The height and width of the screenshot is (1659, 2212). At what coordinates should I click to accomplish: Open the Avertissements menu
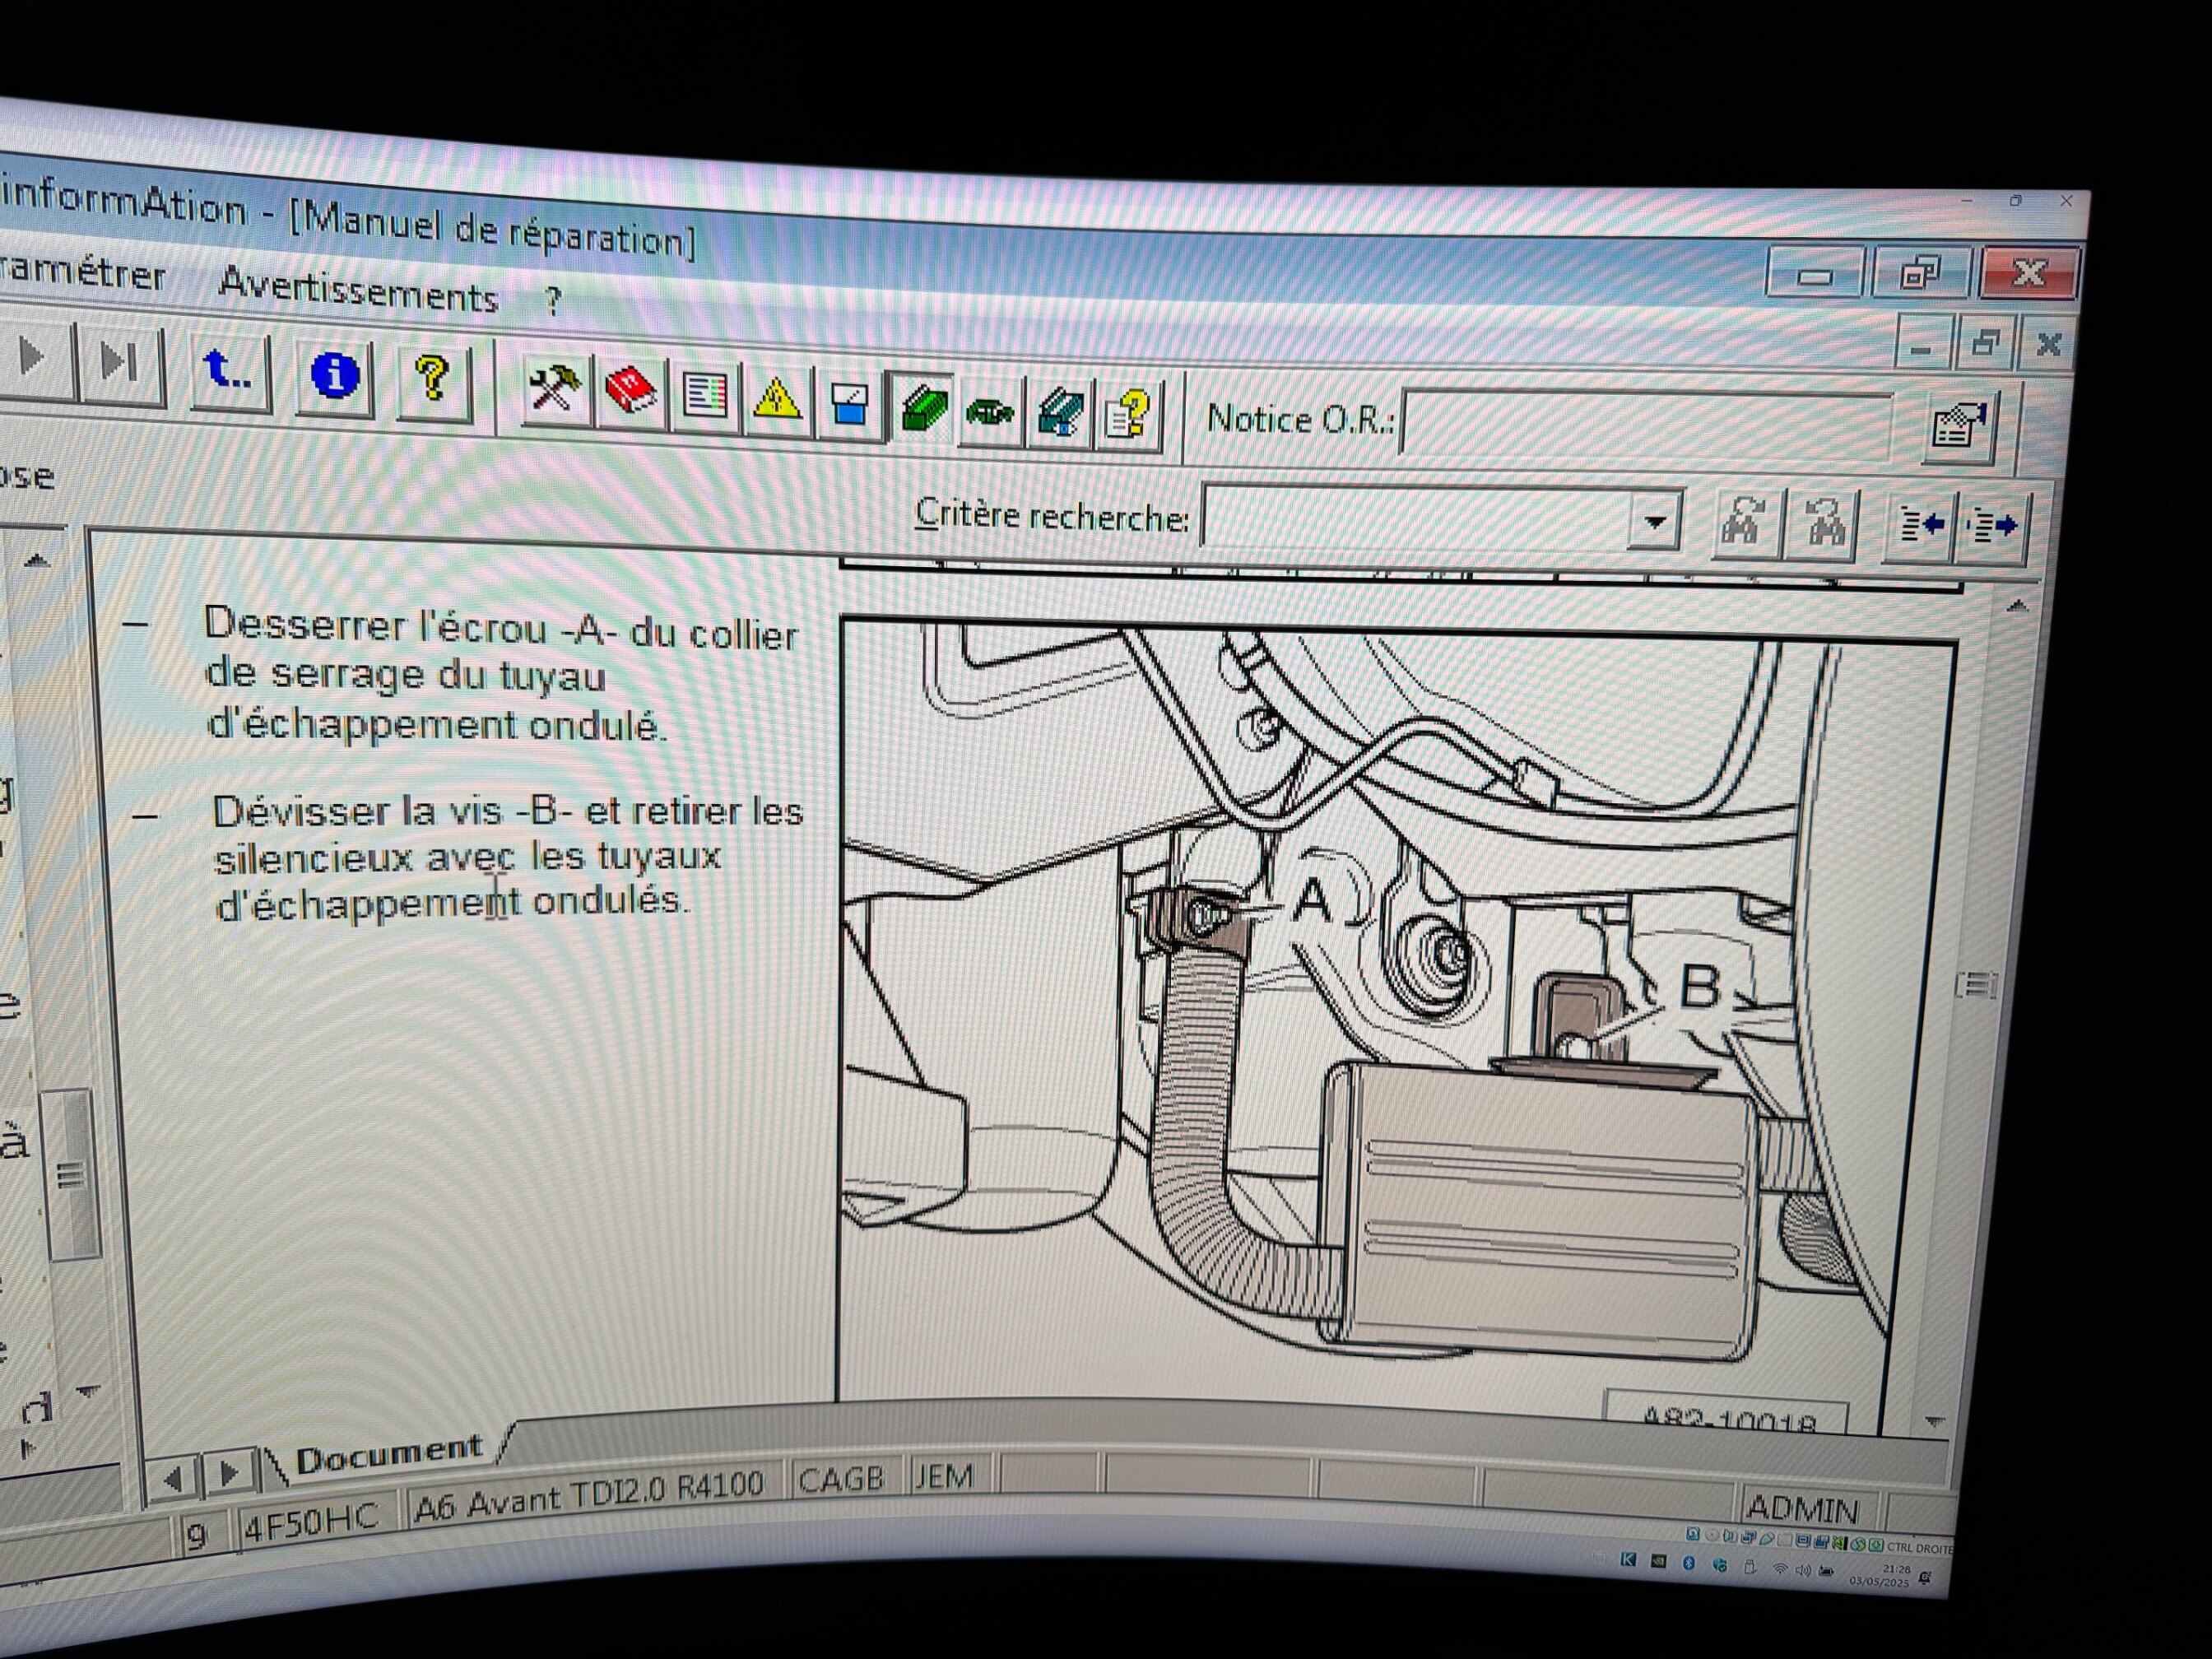[x=358, y=291]
